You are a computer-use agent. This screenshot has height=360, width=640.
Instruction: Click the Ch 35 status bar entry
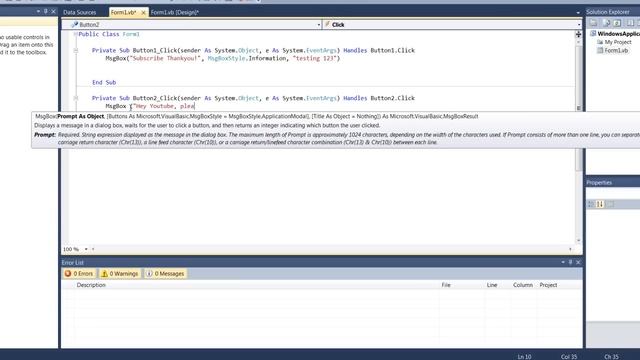point(611,357)
